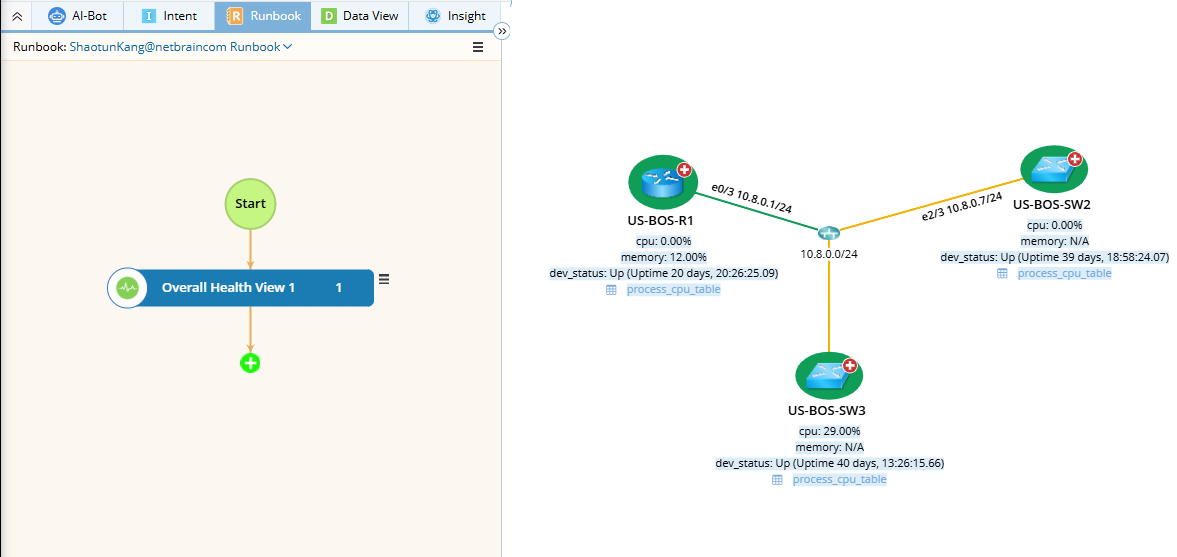Screen dimensions: 1177x557
Task: Select the US-BOS-R1 router icon
Action: point(661,183)
